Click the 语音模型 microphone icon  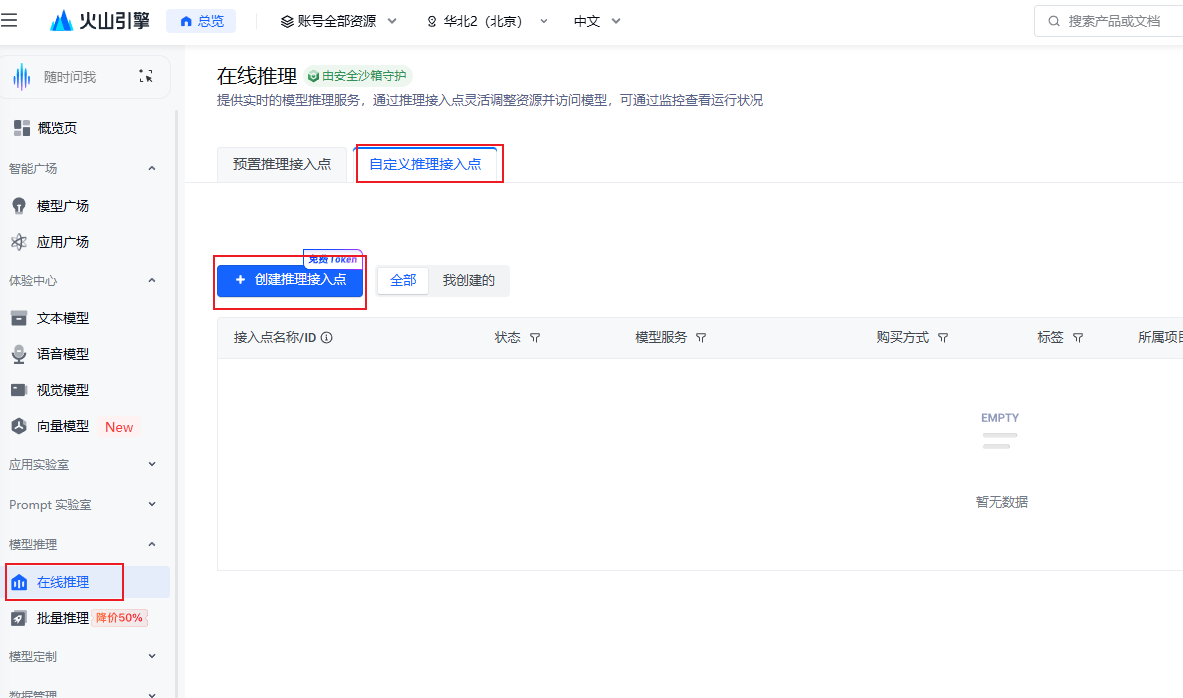coord(19,354)
